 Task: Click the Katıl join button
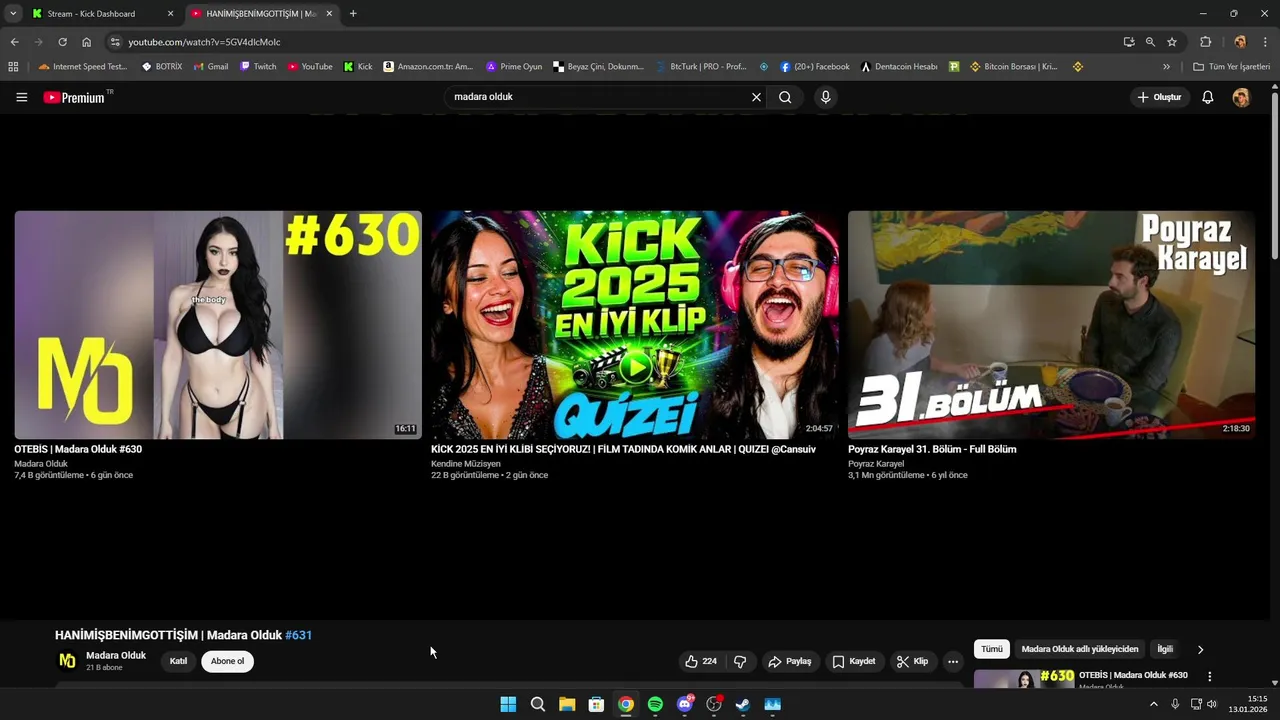coord(178,661)
